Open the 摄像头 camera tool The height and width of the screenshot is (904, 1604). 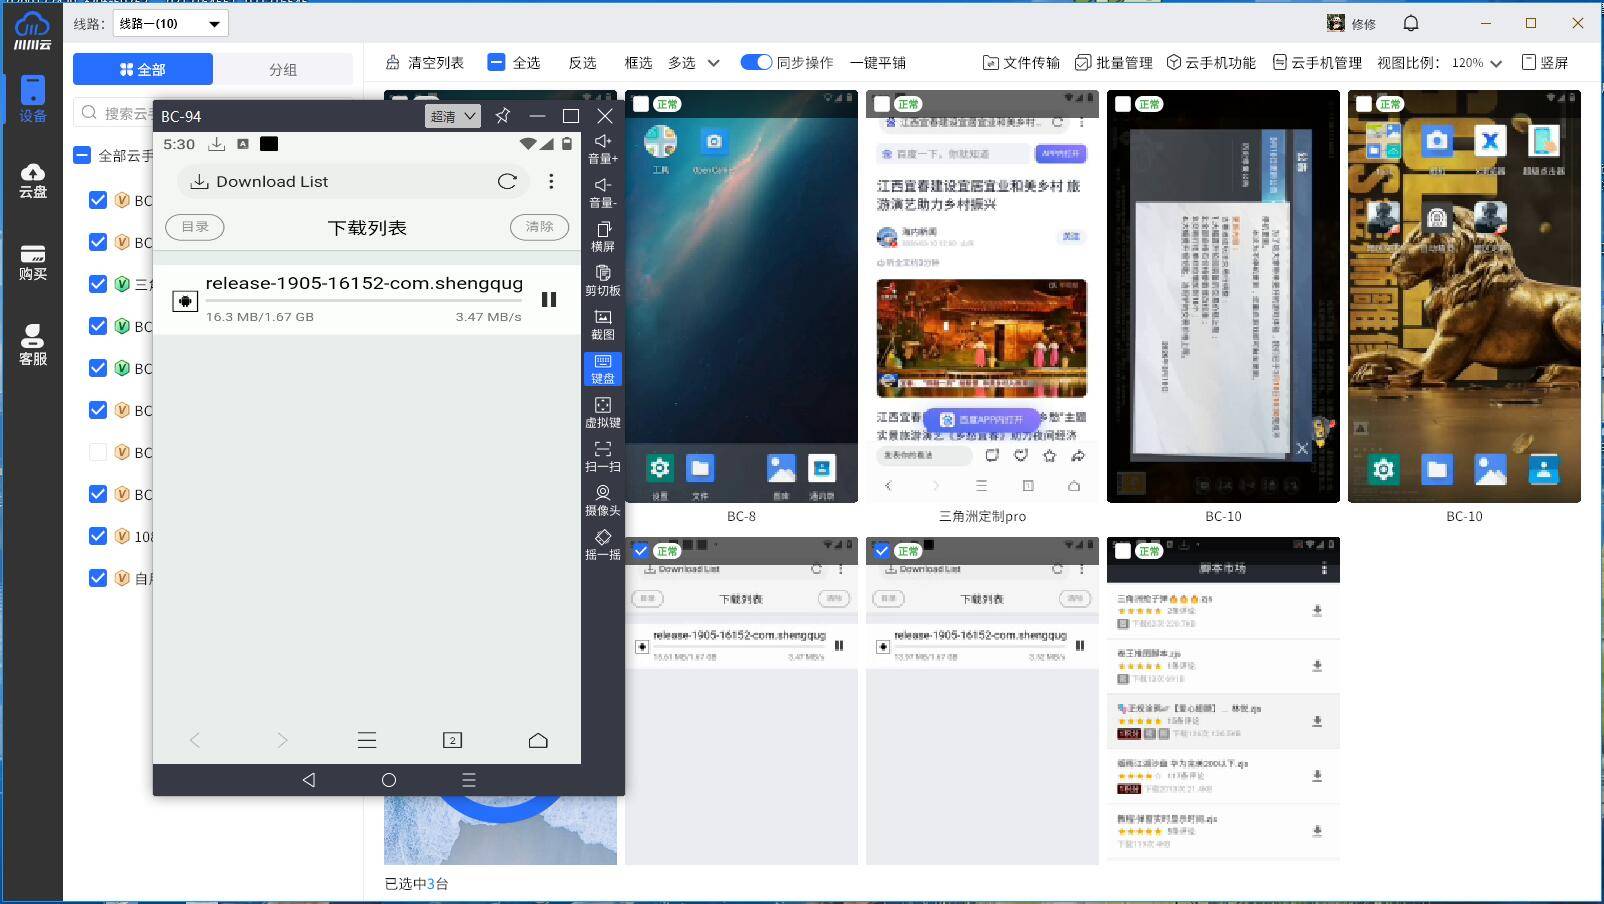(x=602, y=500)
